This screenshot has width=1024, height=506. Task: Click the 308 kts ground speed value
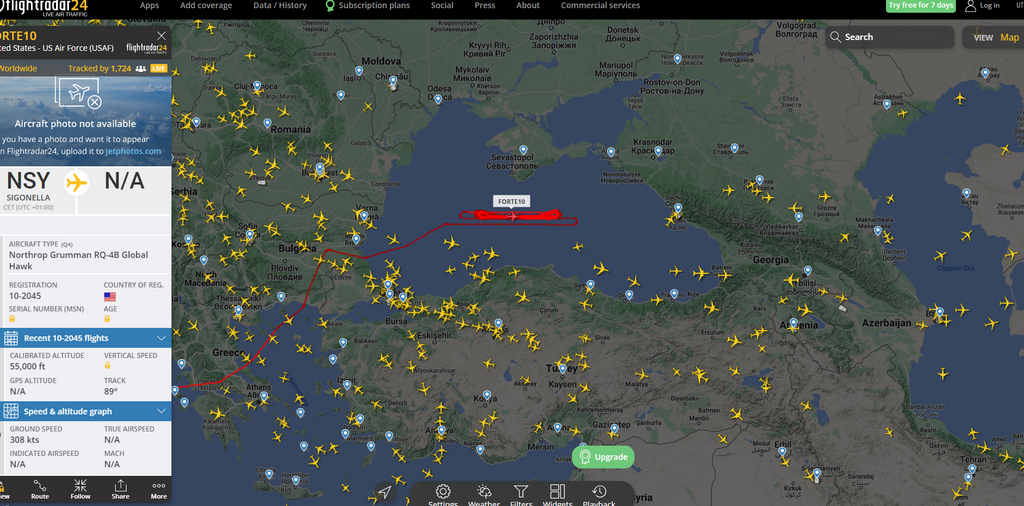click(x=25, y=440)
